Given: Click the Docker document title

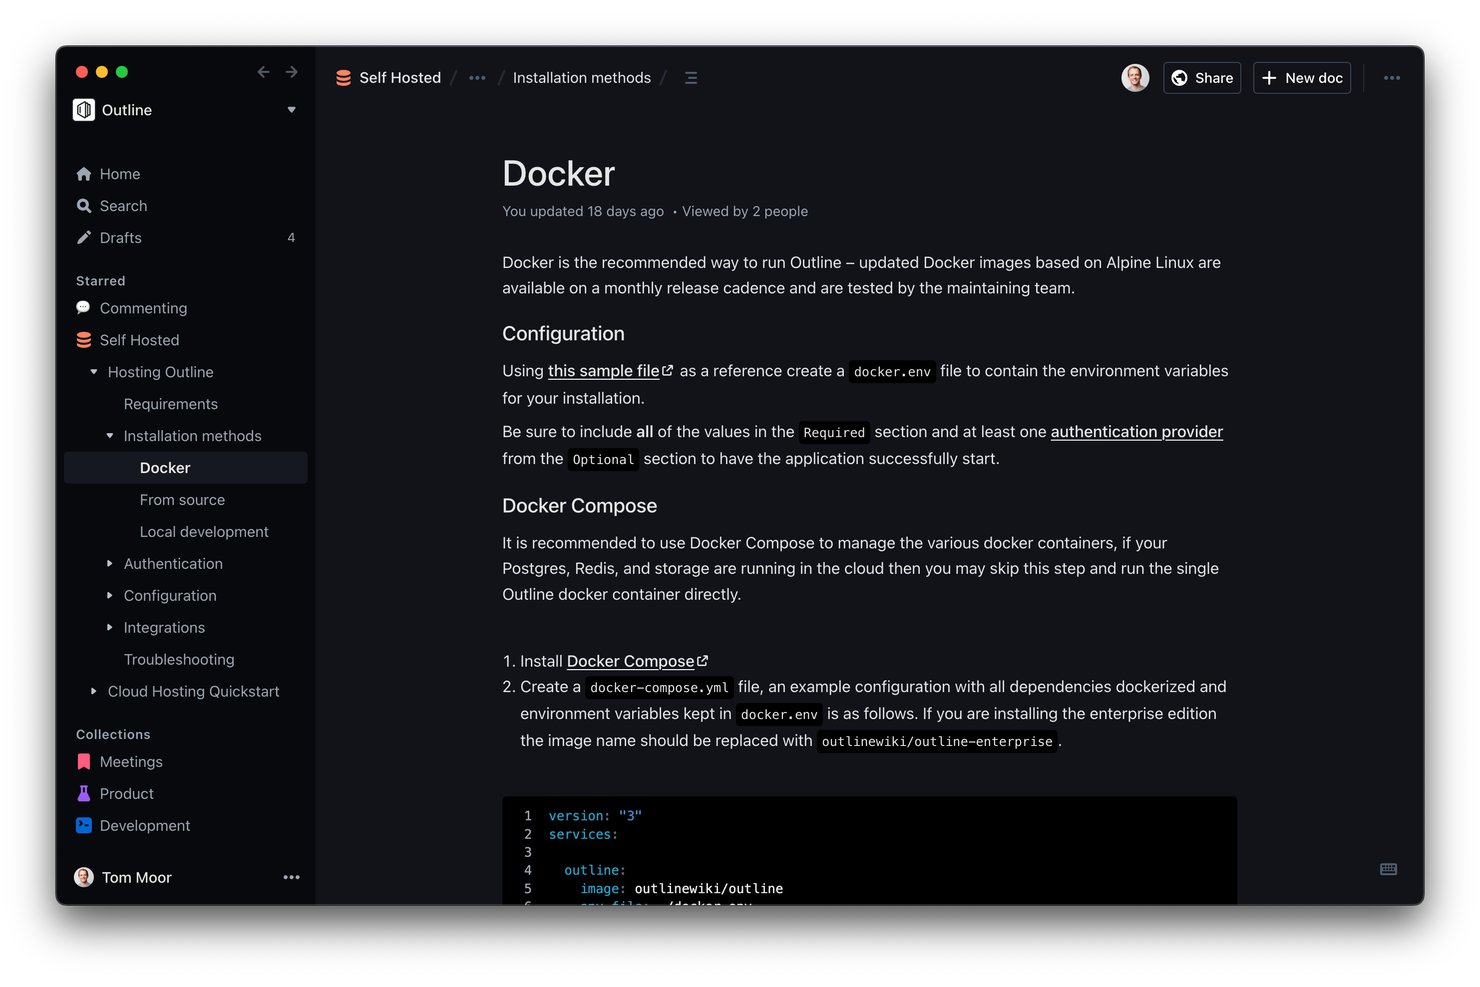Looking at the screenshot, I should pyautogui.click(x=559, y=174).
